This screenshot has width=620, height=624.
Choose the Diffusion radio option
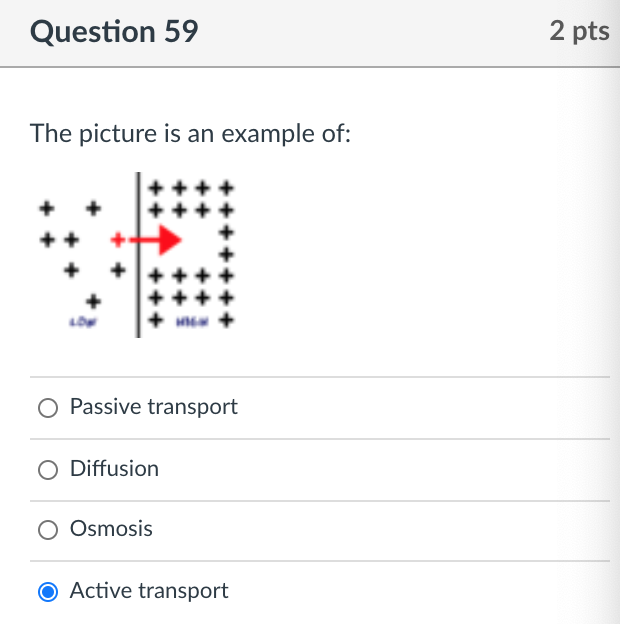click(x=48, y=470)
